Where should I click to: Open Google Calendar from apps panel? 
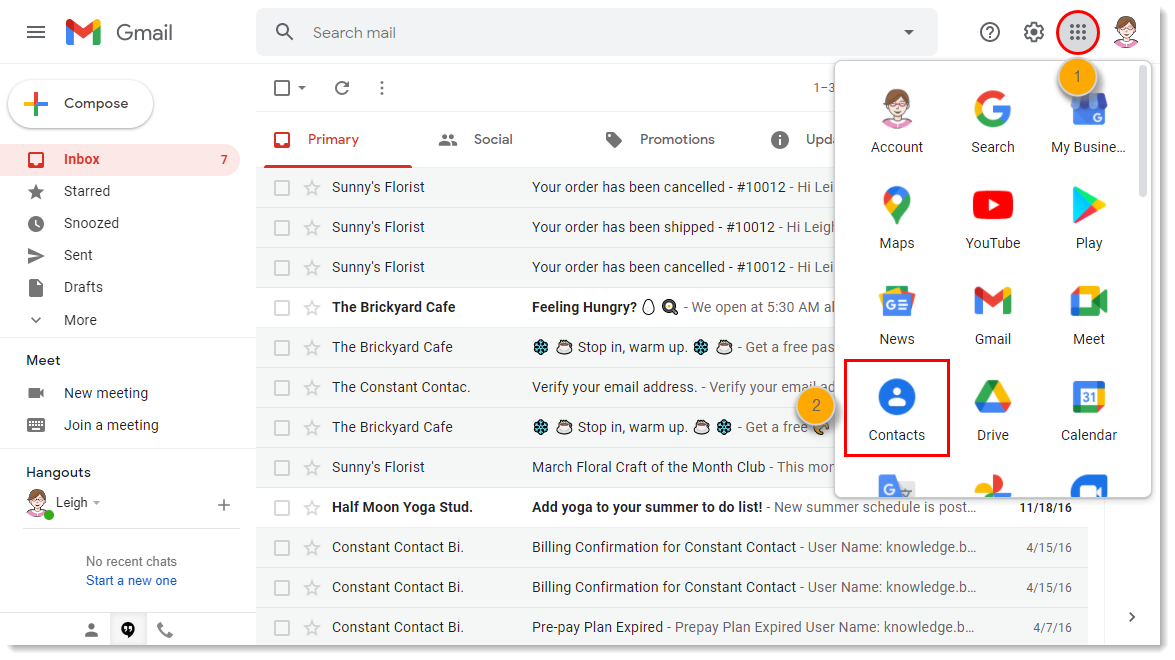(1088, 410)
